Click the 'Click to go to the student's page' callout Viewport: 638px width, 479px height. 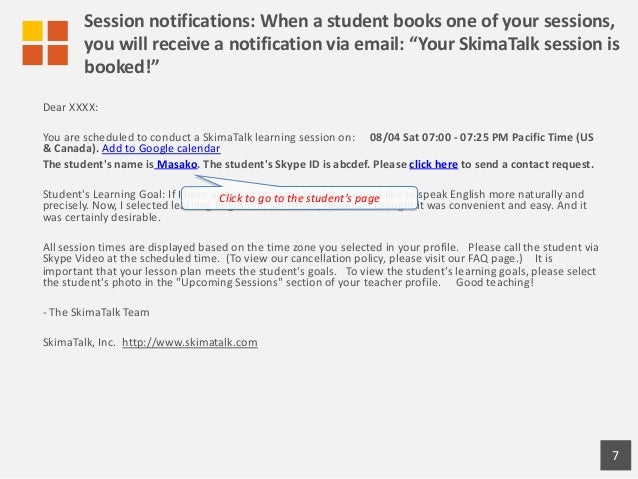pyautogui.click(x=299, y=198)
